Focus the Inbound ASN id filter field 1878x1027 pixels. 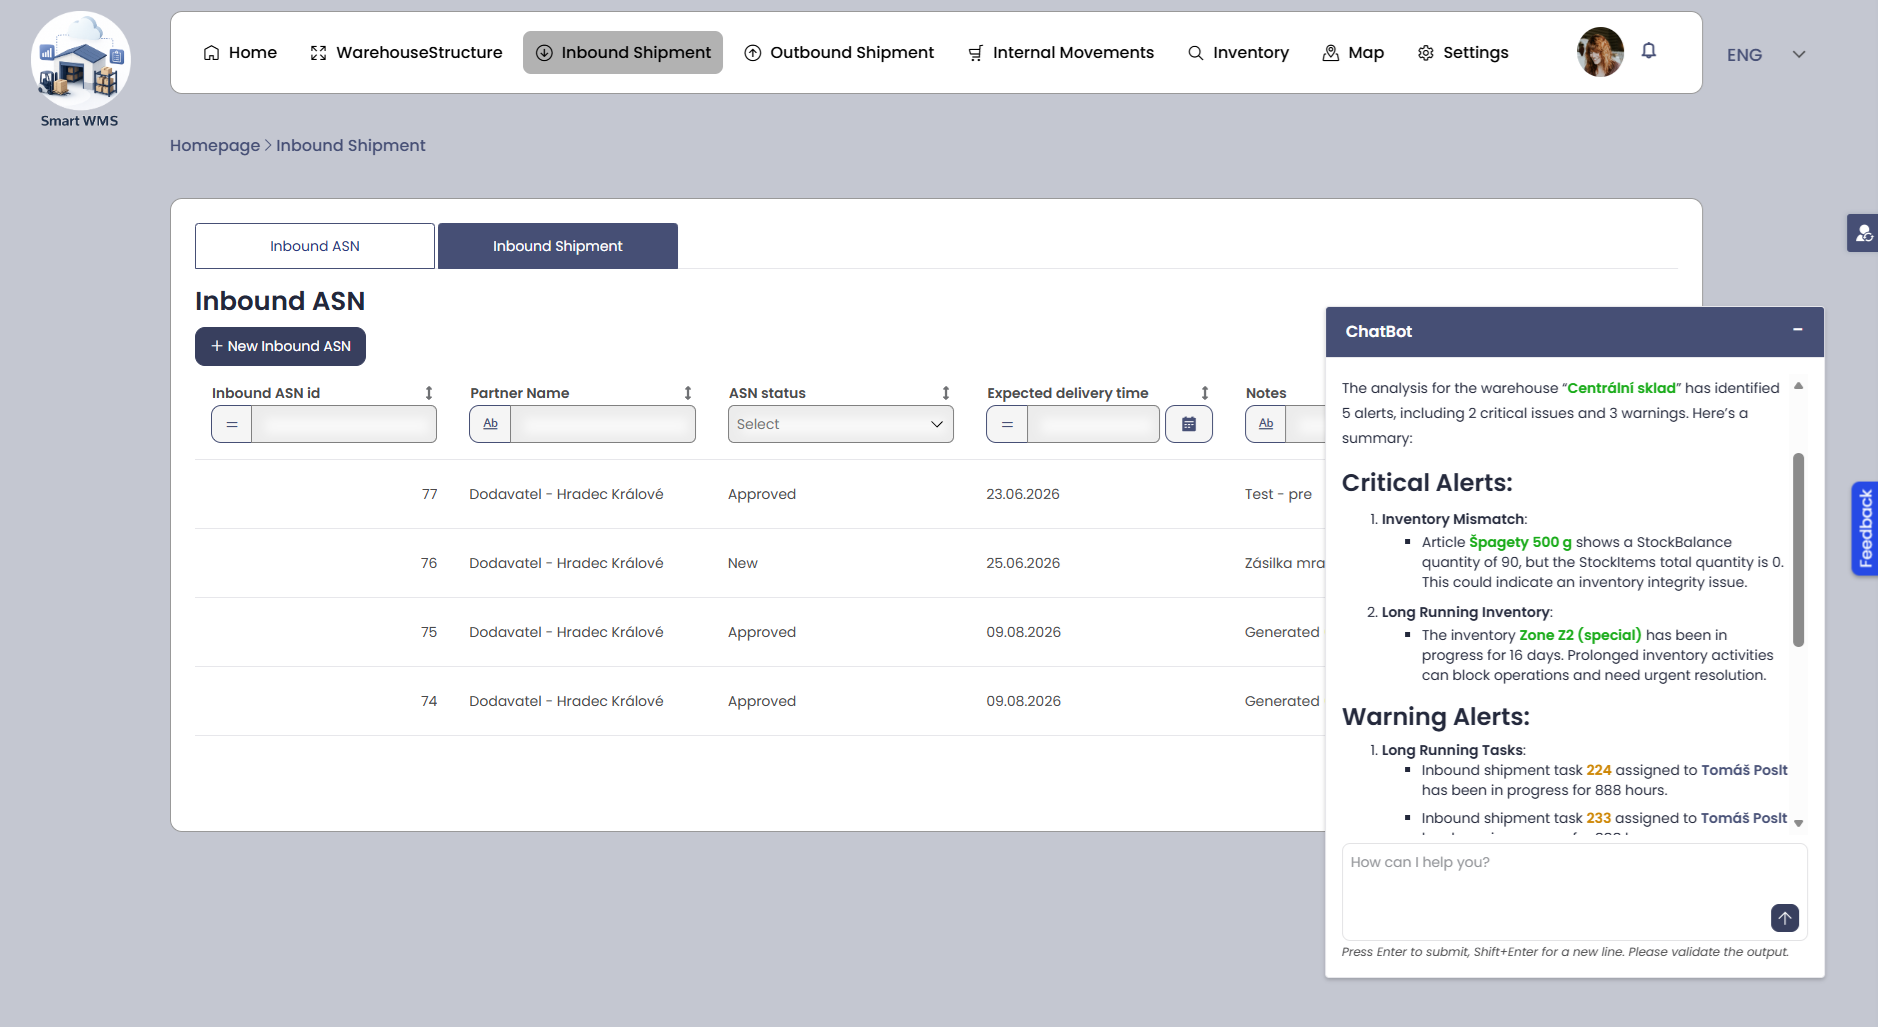[344, 424]
